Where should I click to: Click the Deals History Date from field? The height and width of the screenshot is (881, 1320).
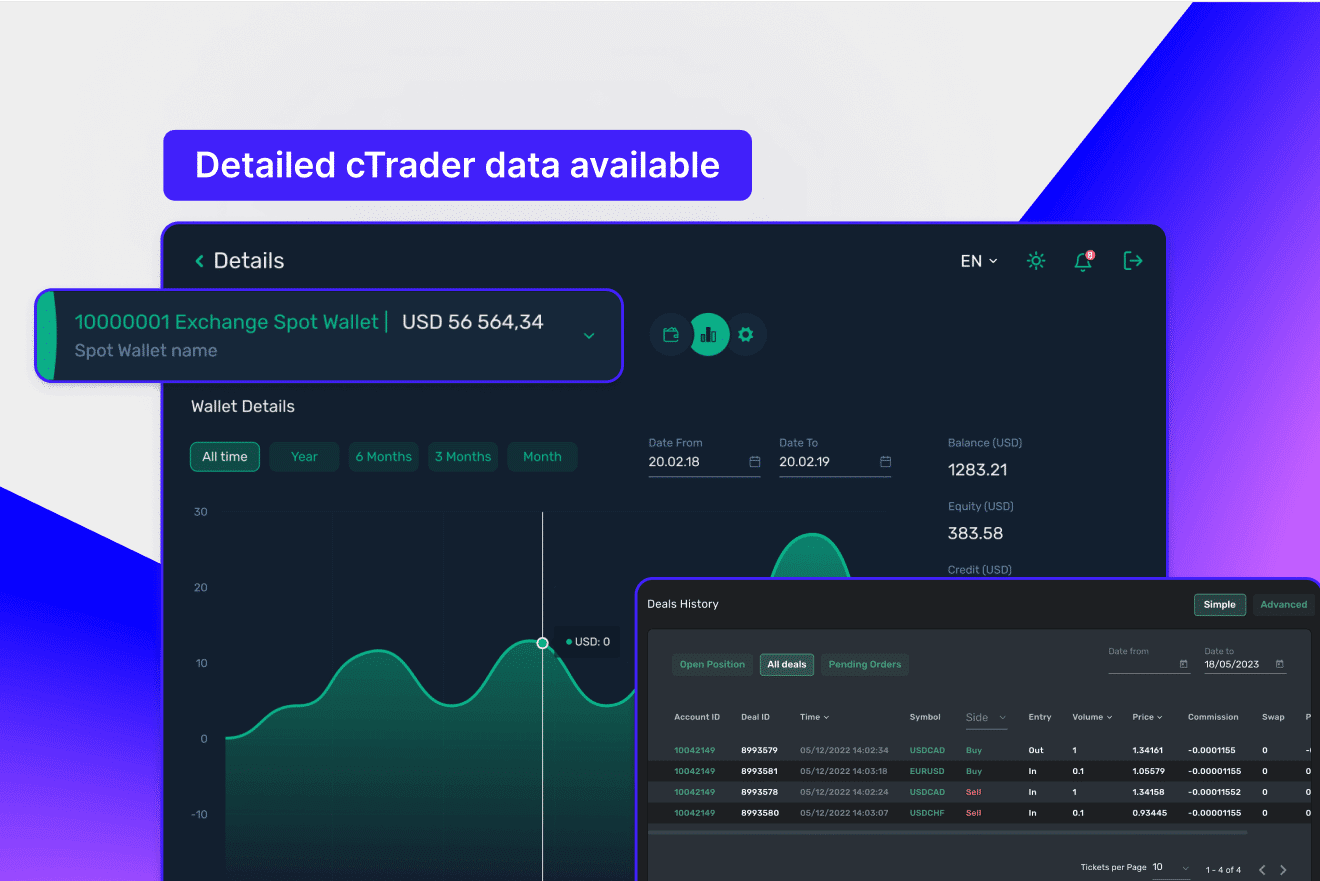tap(1149, 664)
